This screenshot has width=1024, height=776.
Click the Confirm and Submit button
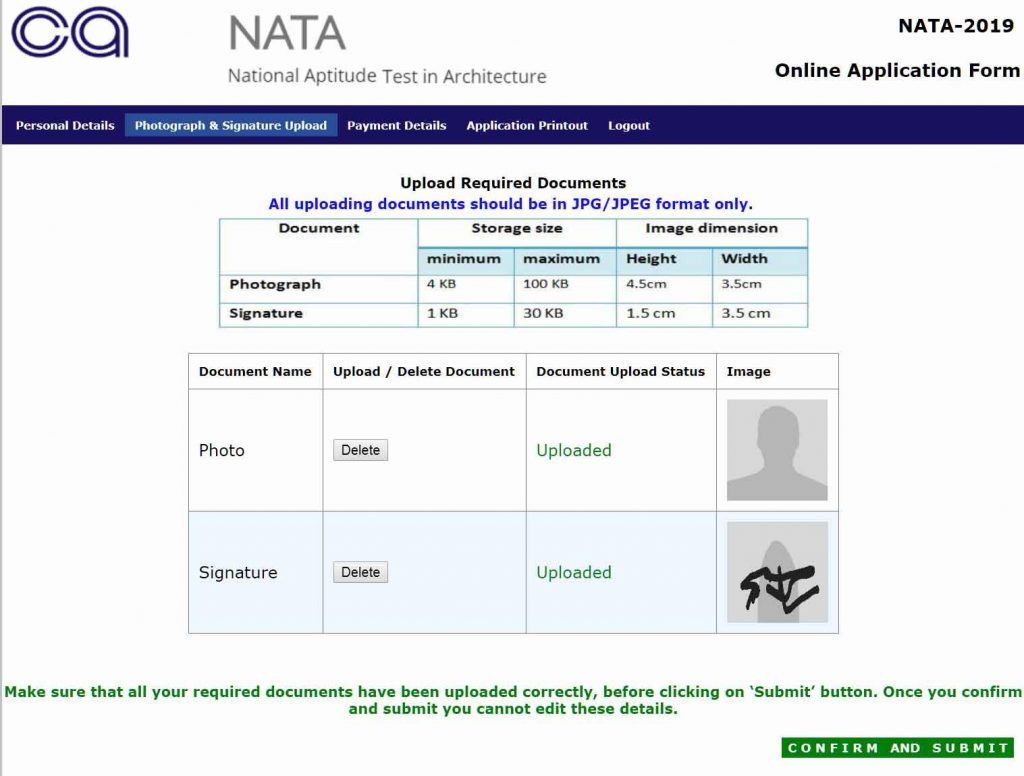point(897,747)
